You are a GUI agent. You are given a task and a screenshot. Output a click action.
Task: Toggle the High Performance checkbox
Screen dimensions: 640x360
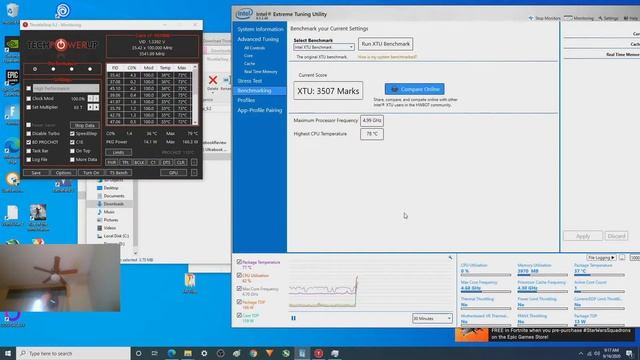point(29,88)
